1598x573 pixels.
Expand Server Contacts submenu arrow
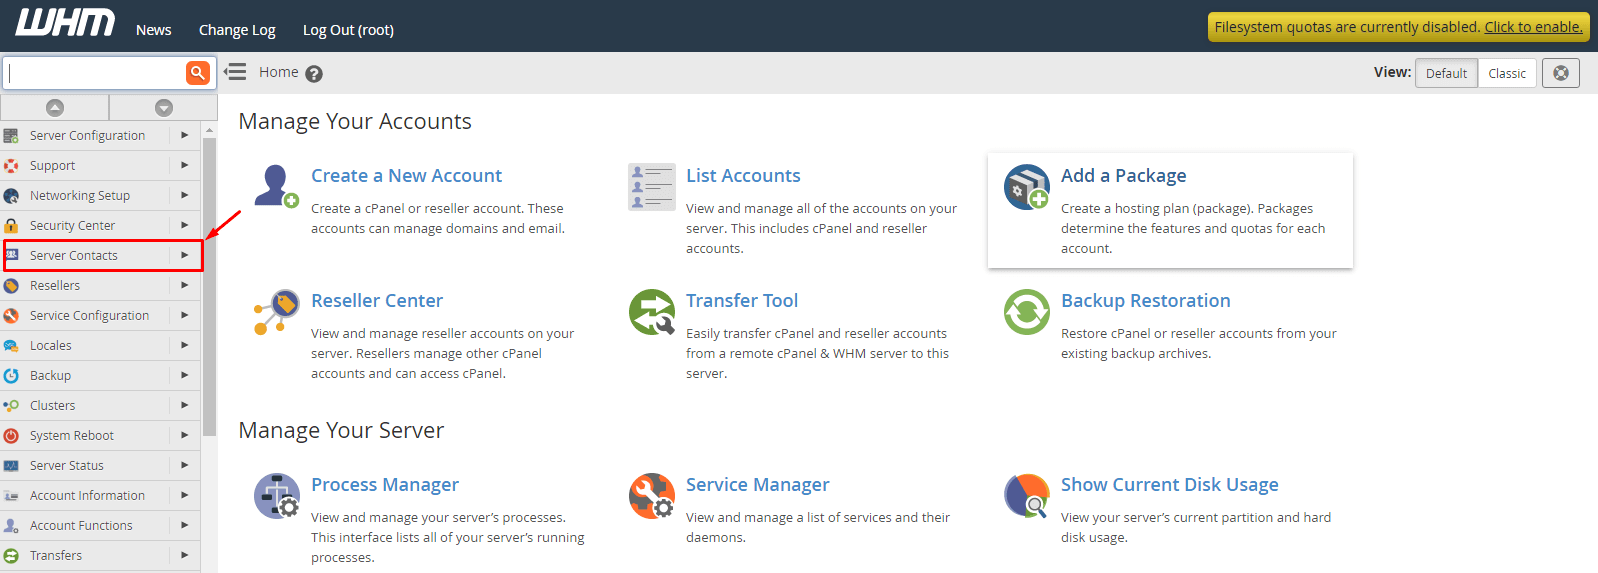[x=185, y=255]
